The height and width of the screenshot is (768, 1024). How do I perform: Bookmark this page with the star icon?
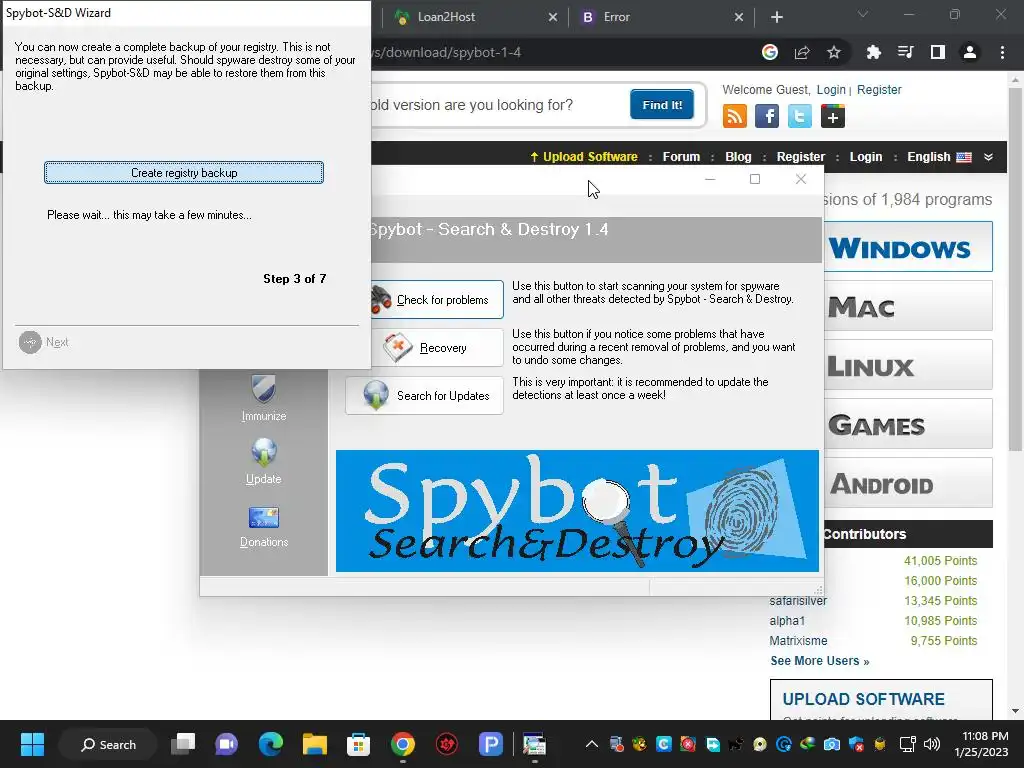(x=834, y=52)
